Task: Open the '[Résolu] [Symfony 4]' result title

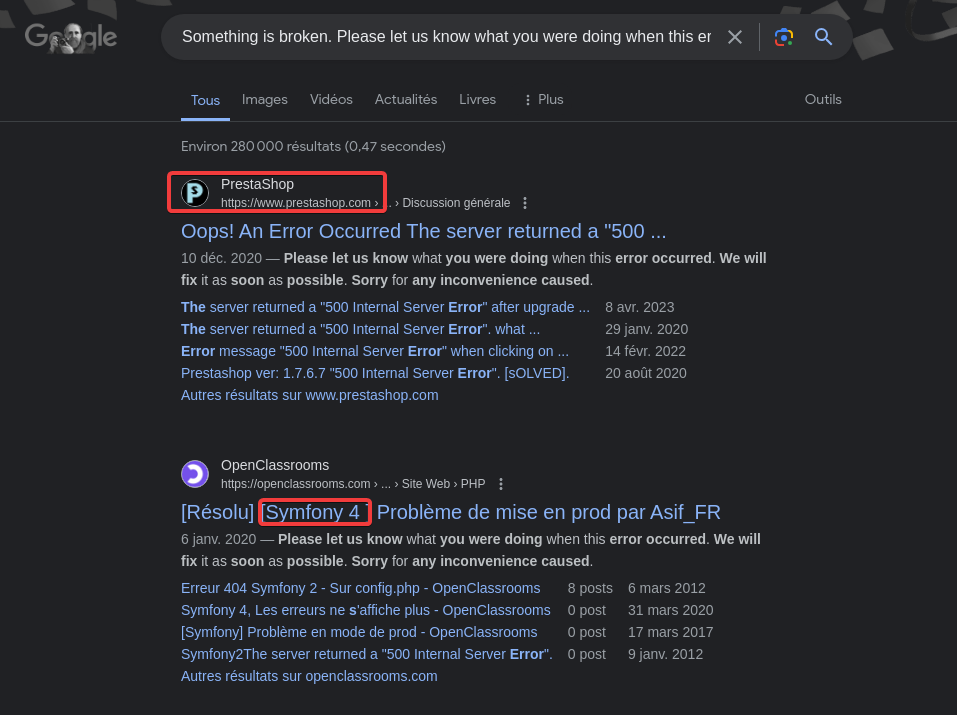Action: pos(450,512)
